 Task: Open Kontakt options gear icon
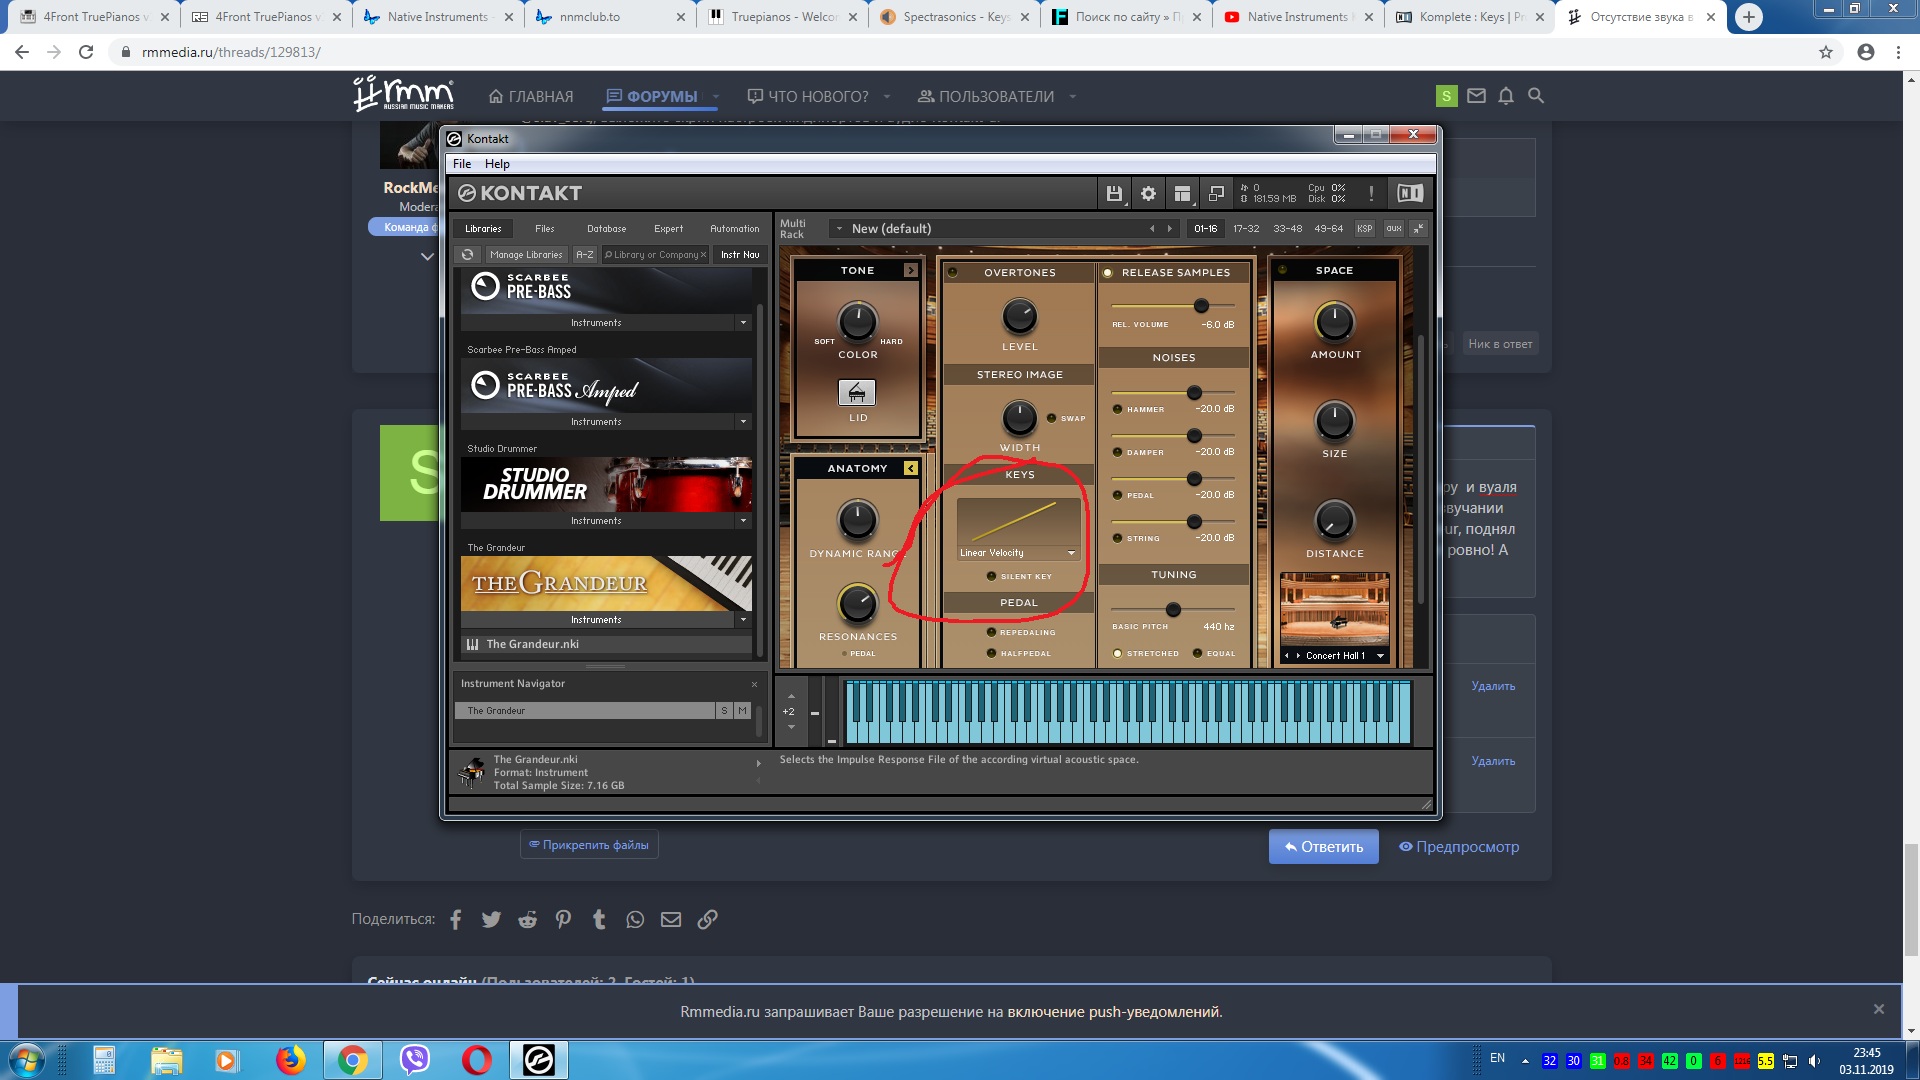click(1148, 194)
